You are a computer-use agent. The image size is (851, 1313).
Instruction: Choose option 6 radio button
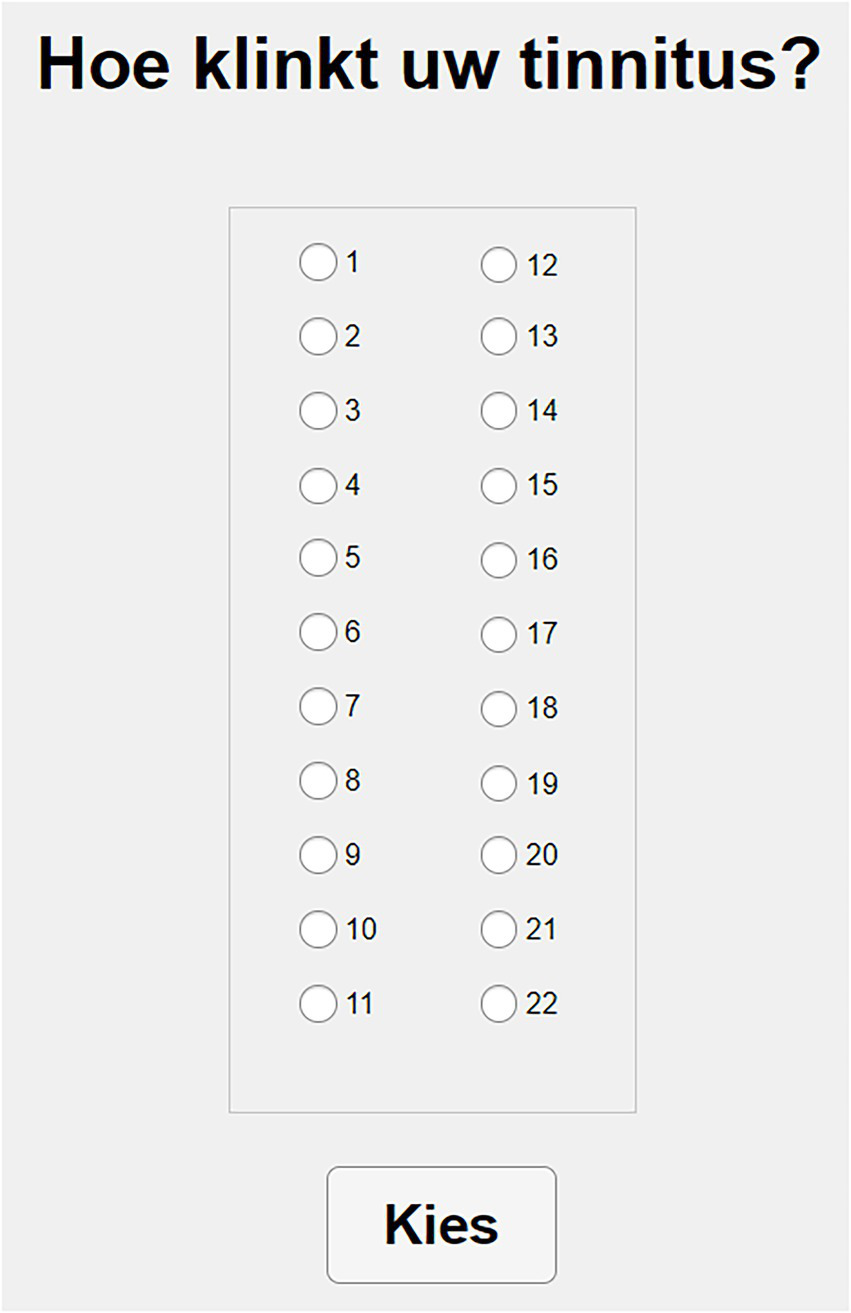(x=317, y=632)
